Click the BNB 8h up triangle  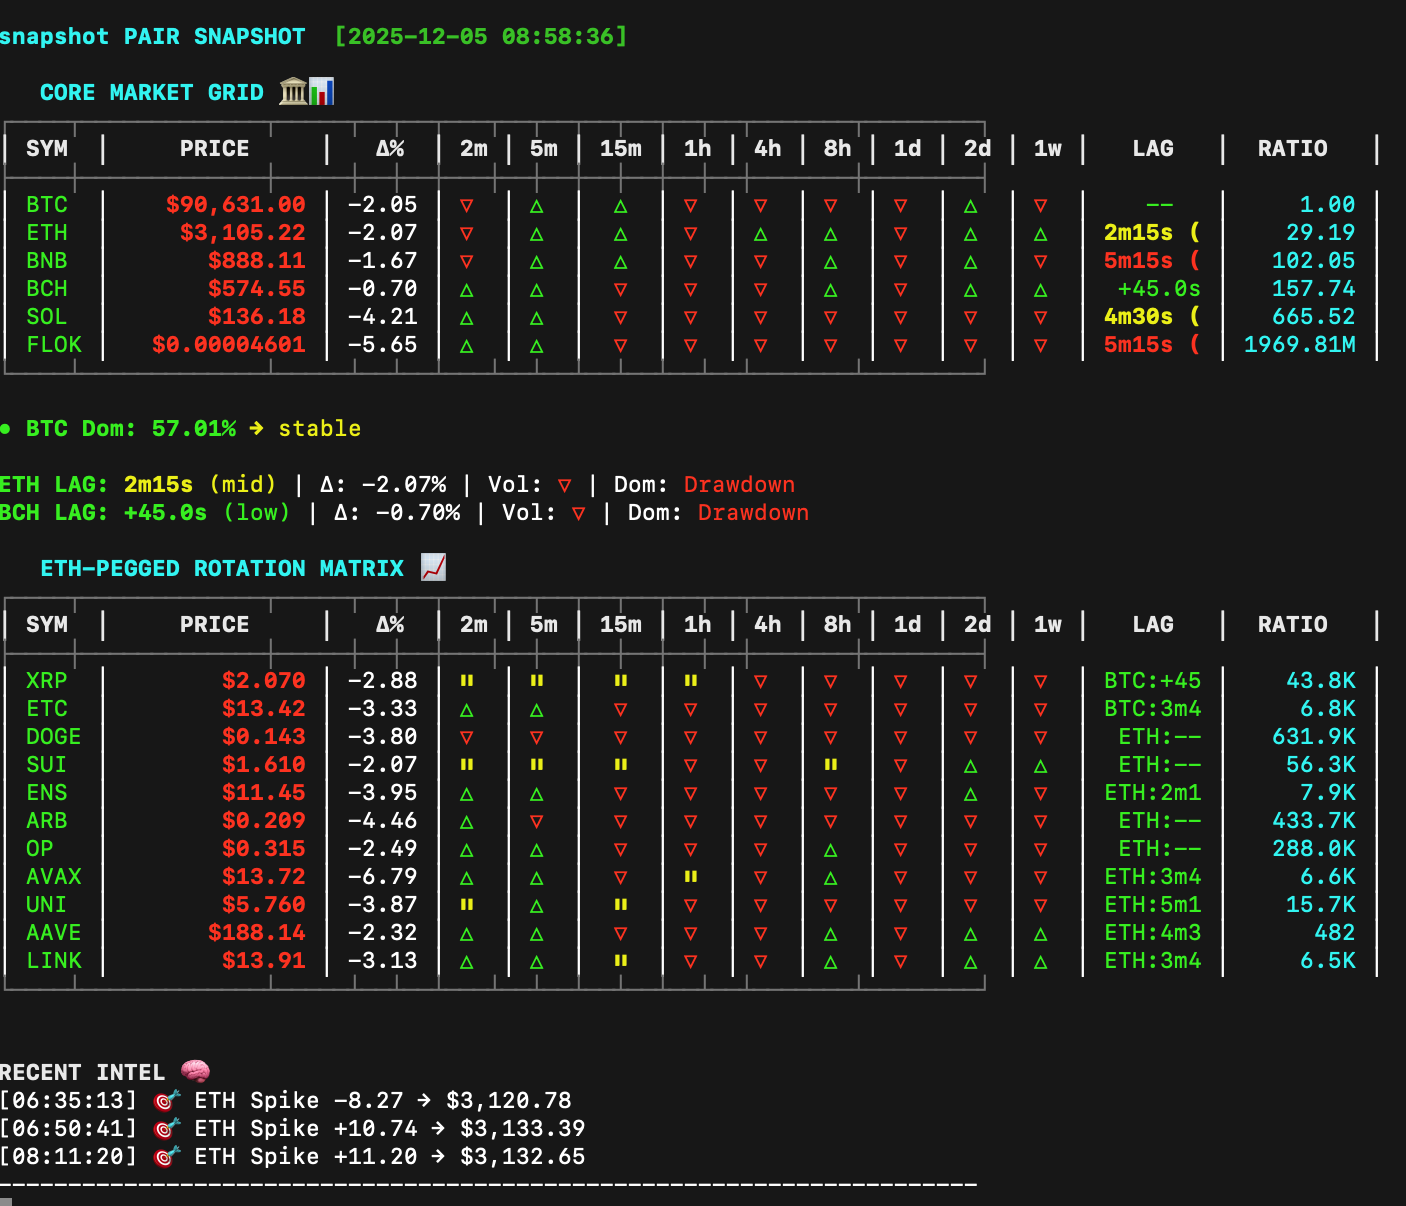point(831,262)
